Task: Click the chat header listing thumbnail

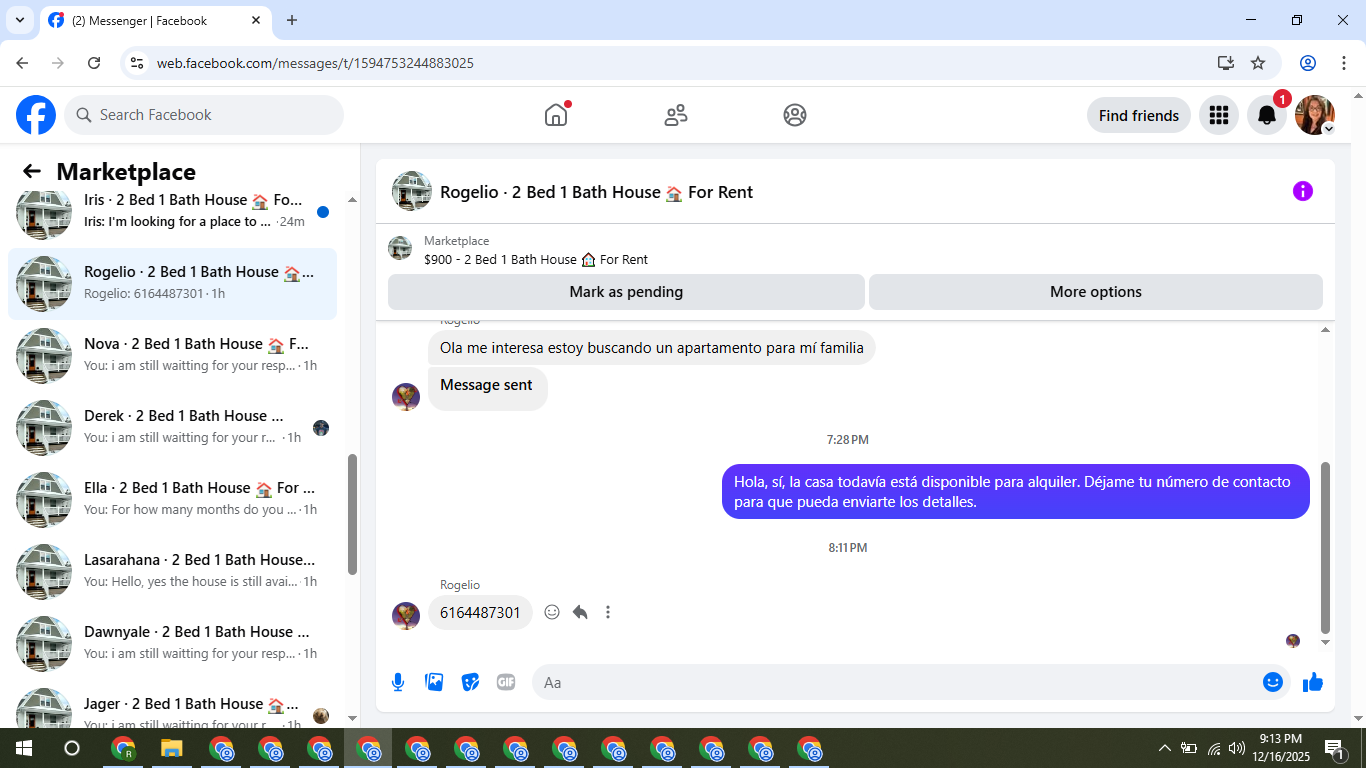Action: (412, 191)
